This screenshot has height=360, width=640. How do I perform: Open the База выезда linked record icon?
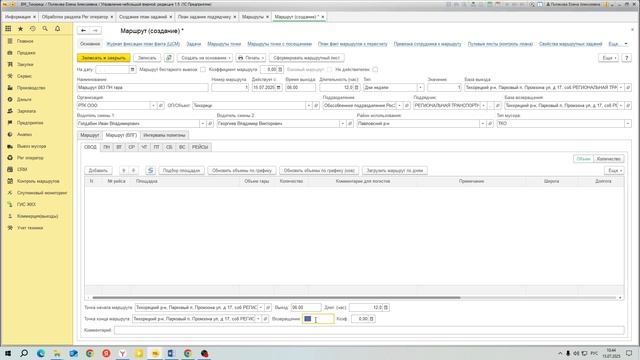click(x=628, y=87)
